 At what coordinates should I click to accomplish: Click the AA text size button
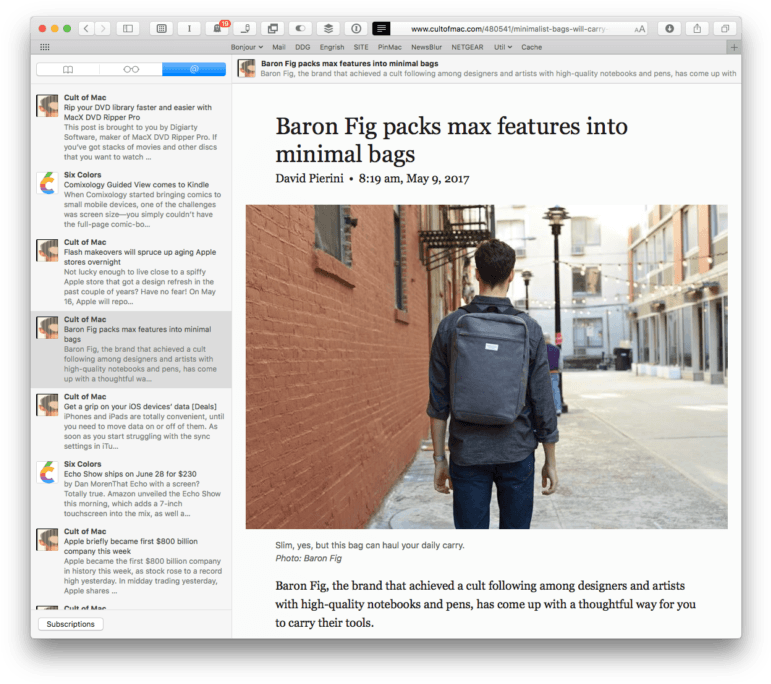639,29
